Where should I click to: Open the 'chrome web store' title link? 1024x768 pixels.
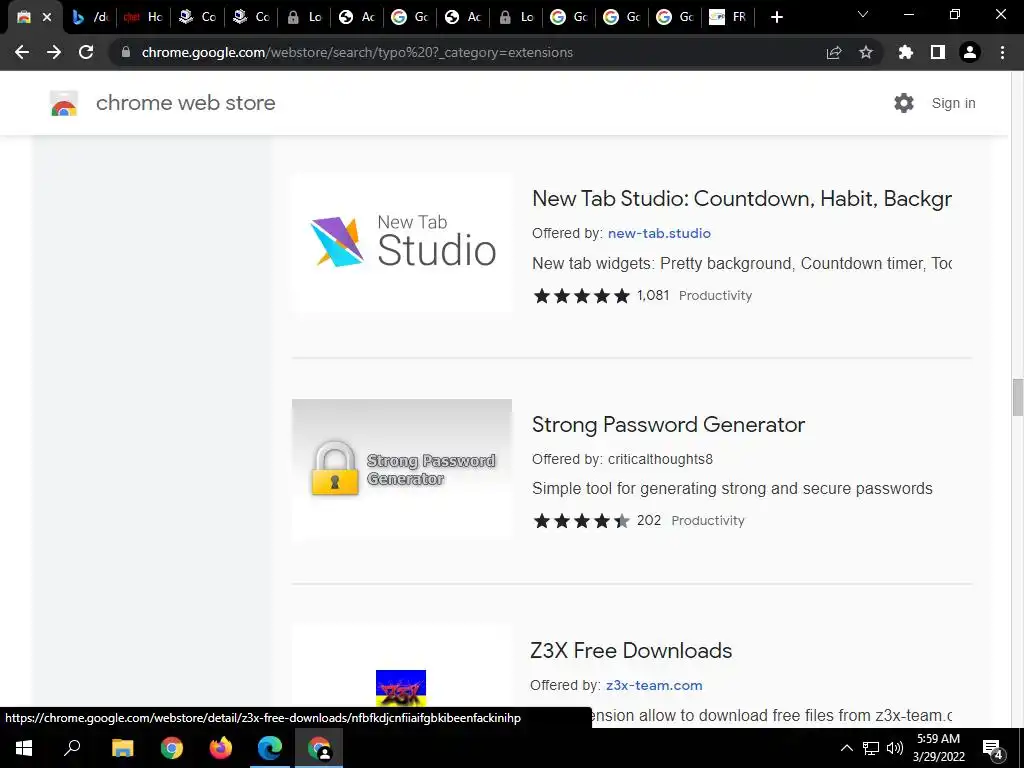tap(185, 103)
